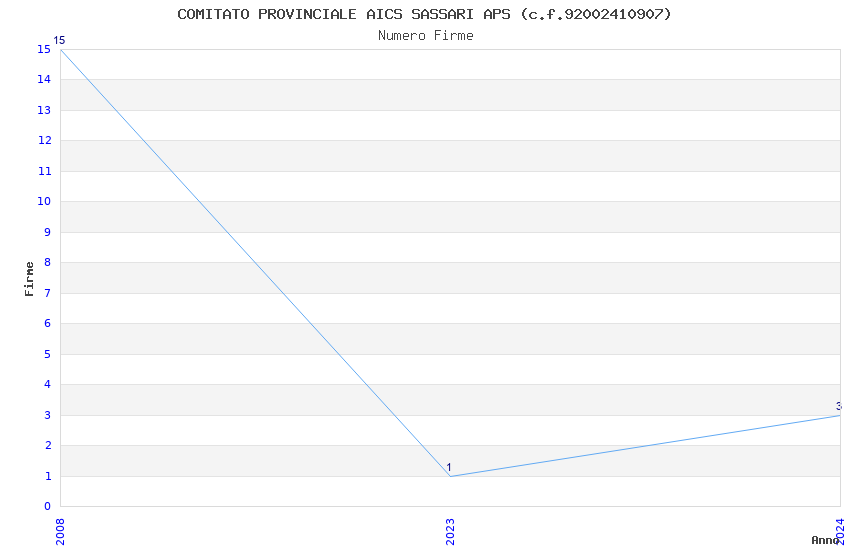Select the 2024 year label on x-axis
The height and width of the screenshot is (550, 850).
[x=840, y=531]
